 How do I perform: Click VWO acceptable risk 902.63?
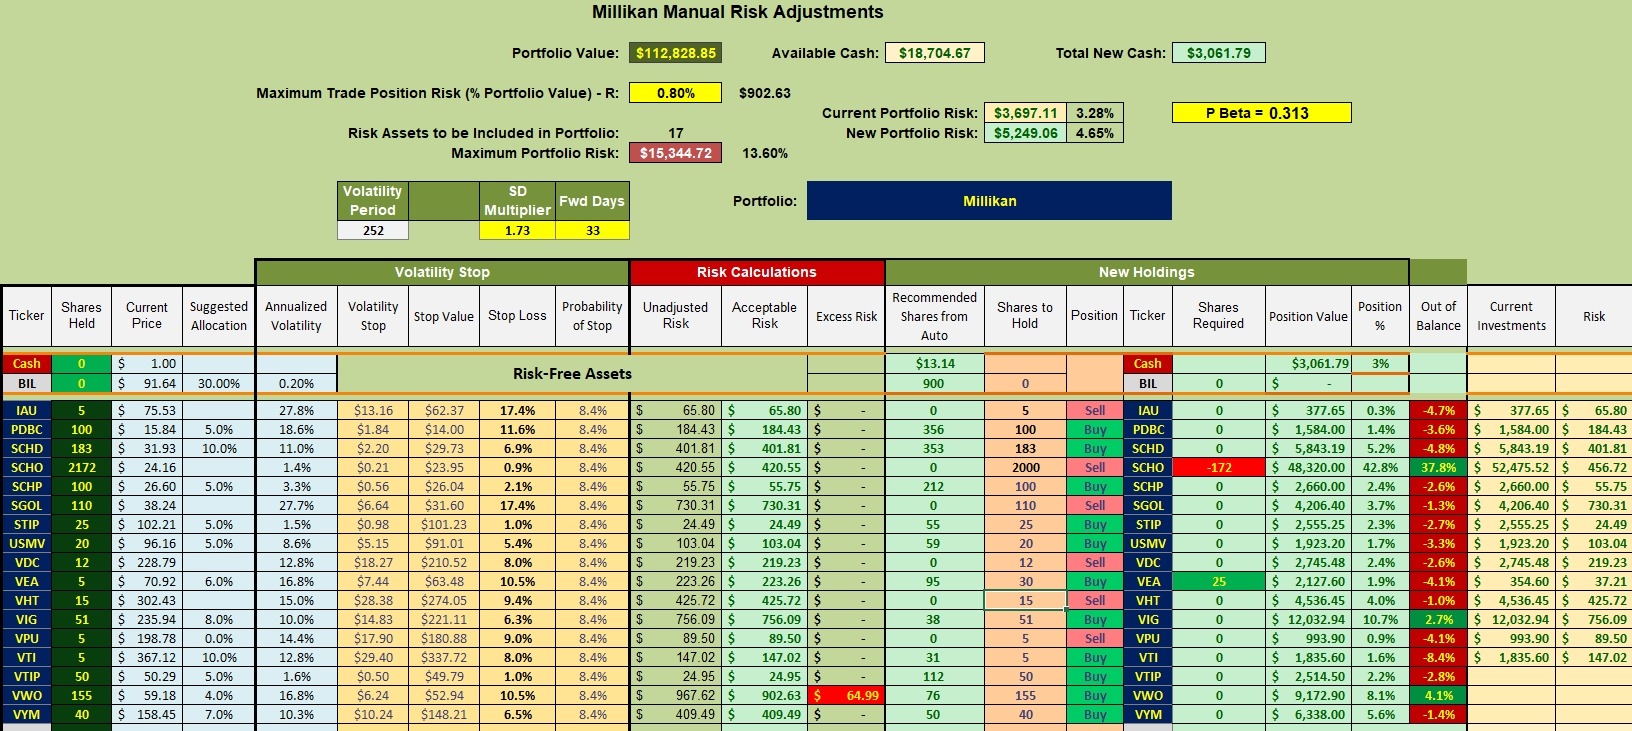pyautogui.click(x=765, y=695)
